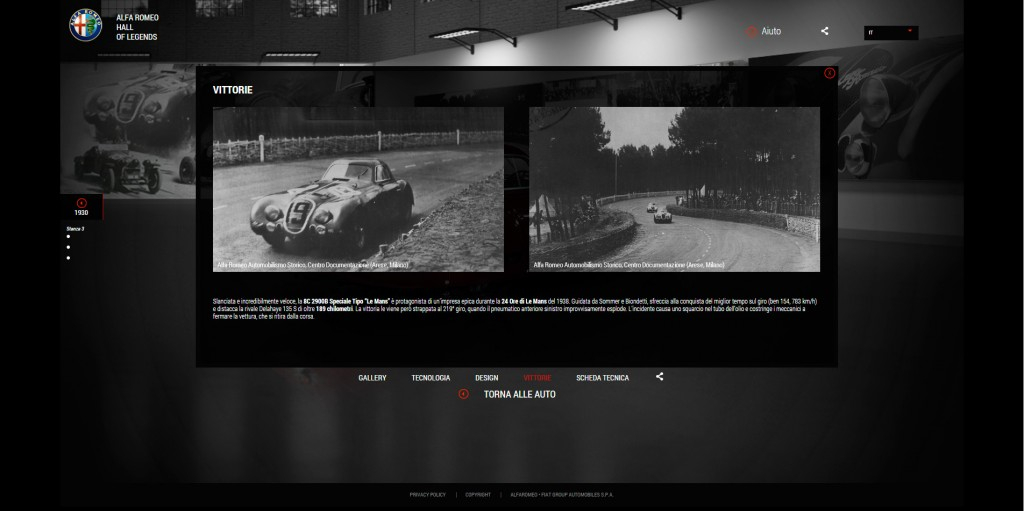
Task: Switch to the Tecnologia tab
Action: point(430,378)
